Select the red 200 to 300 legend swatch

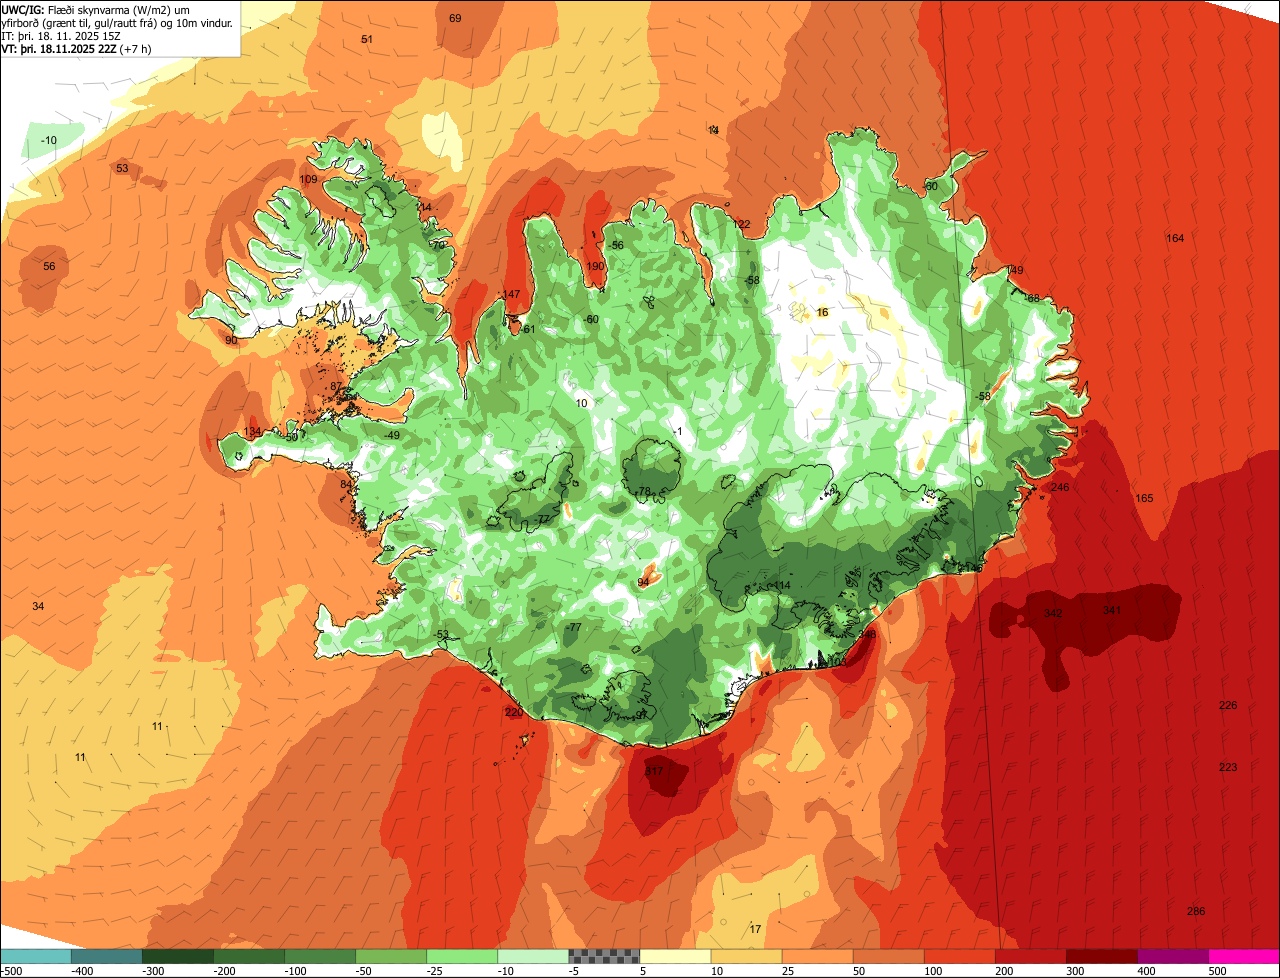click(x=1029, y=956)
